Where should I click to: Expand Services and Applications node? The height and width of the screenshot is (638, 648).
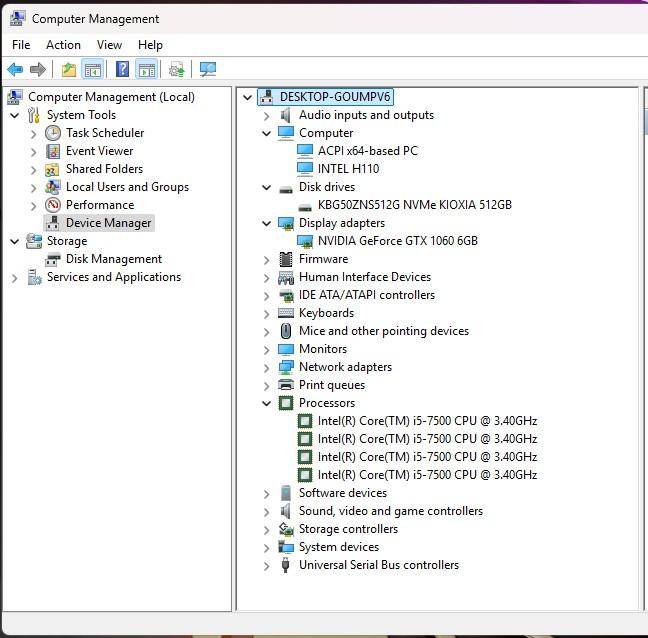click(14, 278)
